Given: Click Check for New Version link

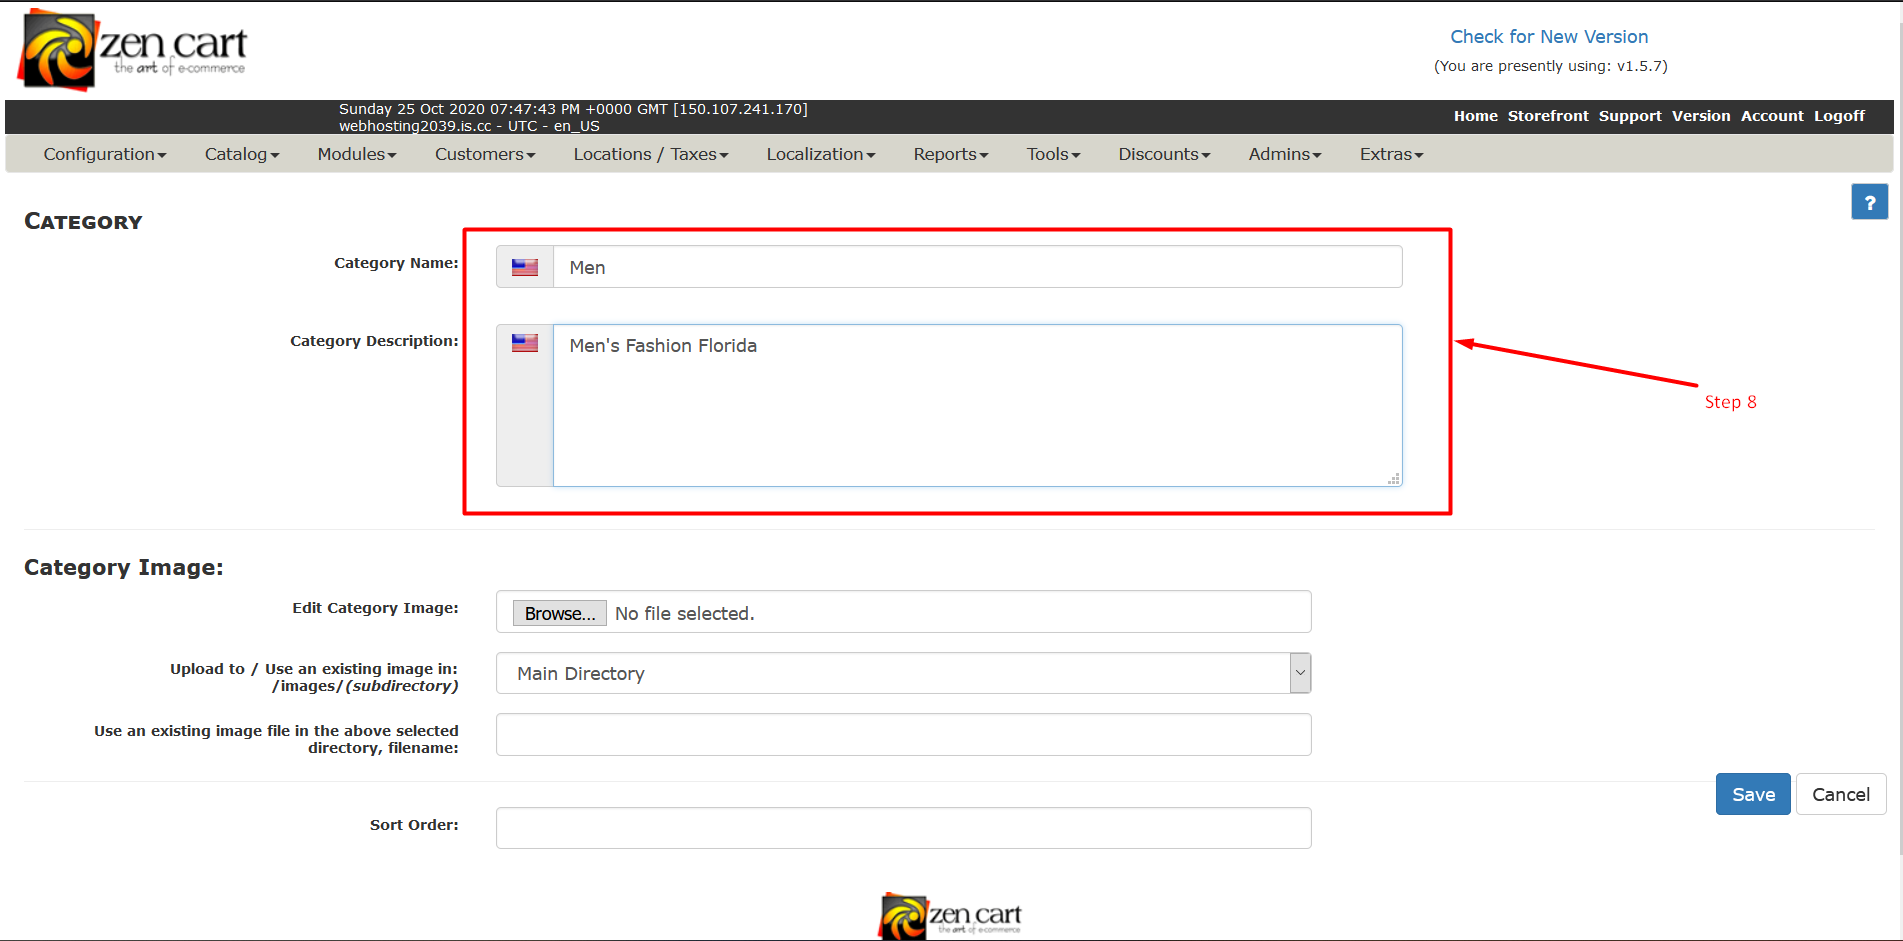Looking at the screenshot, I should 1549,37.
